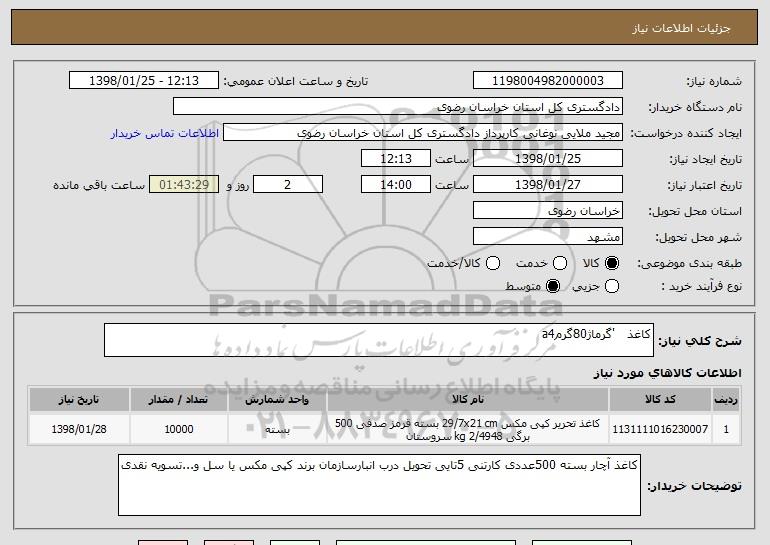Click the need date cell 1398/01/28

click(x=79, y=429)
